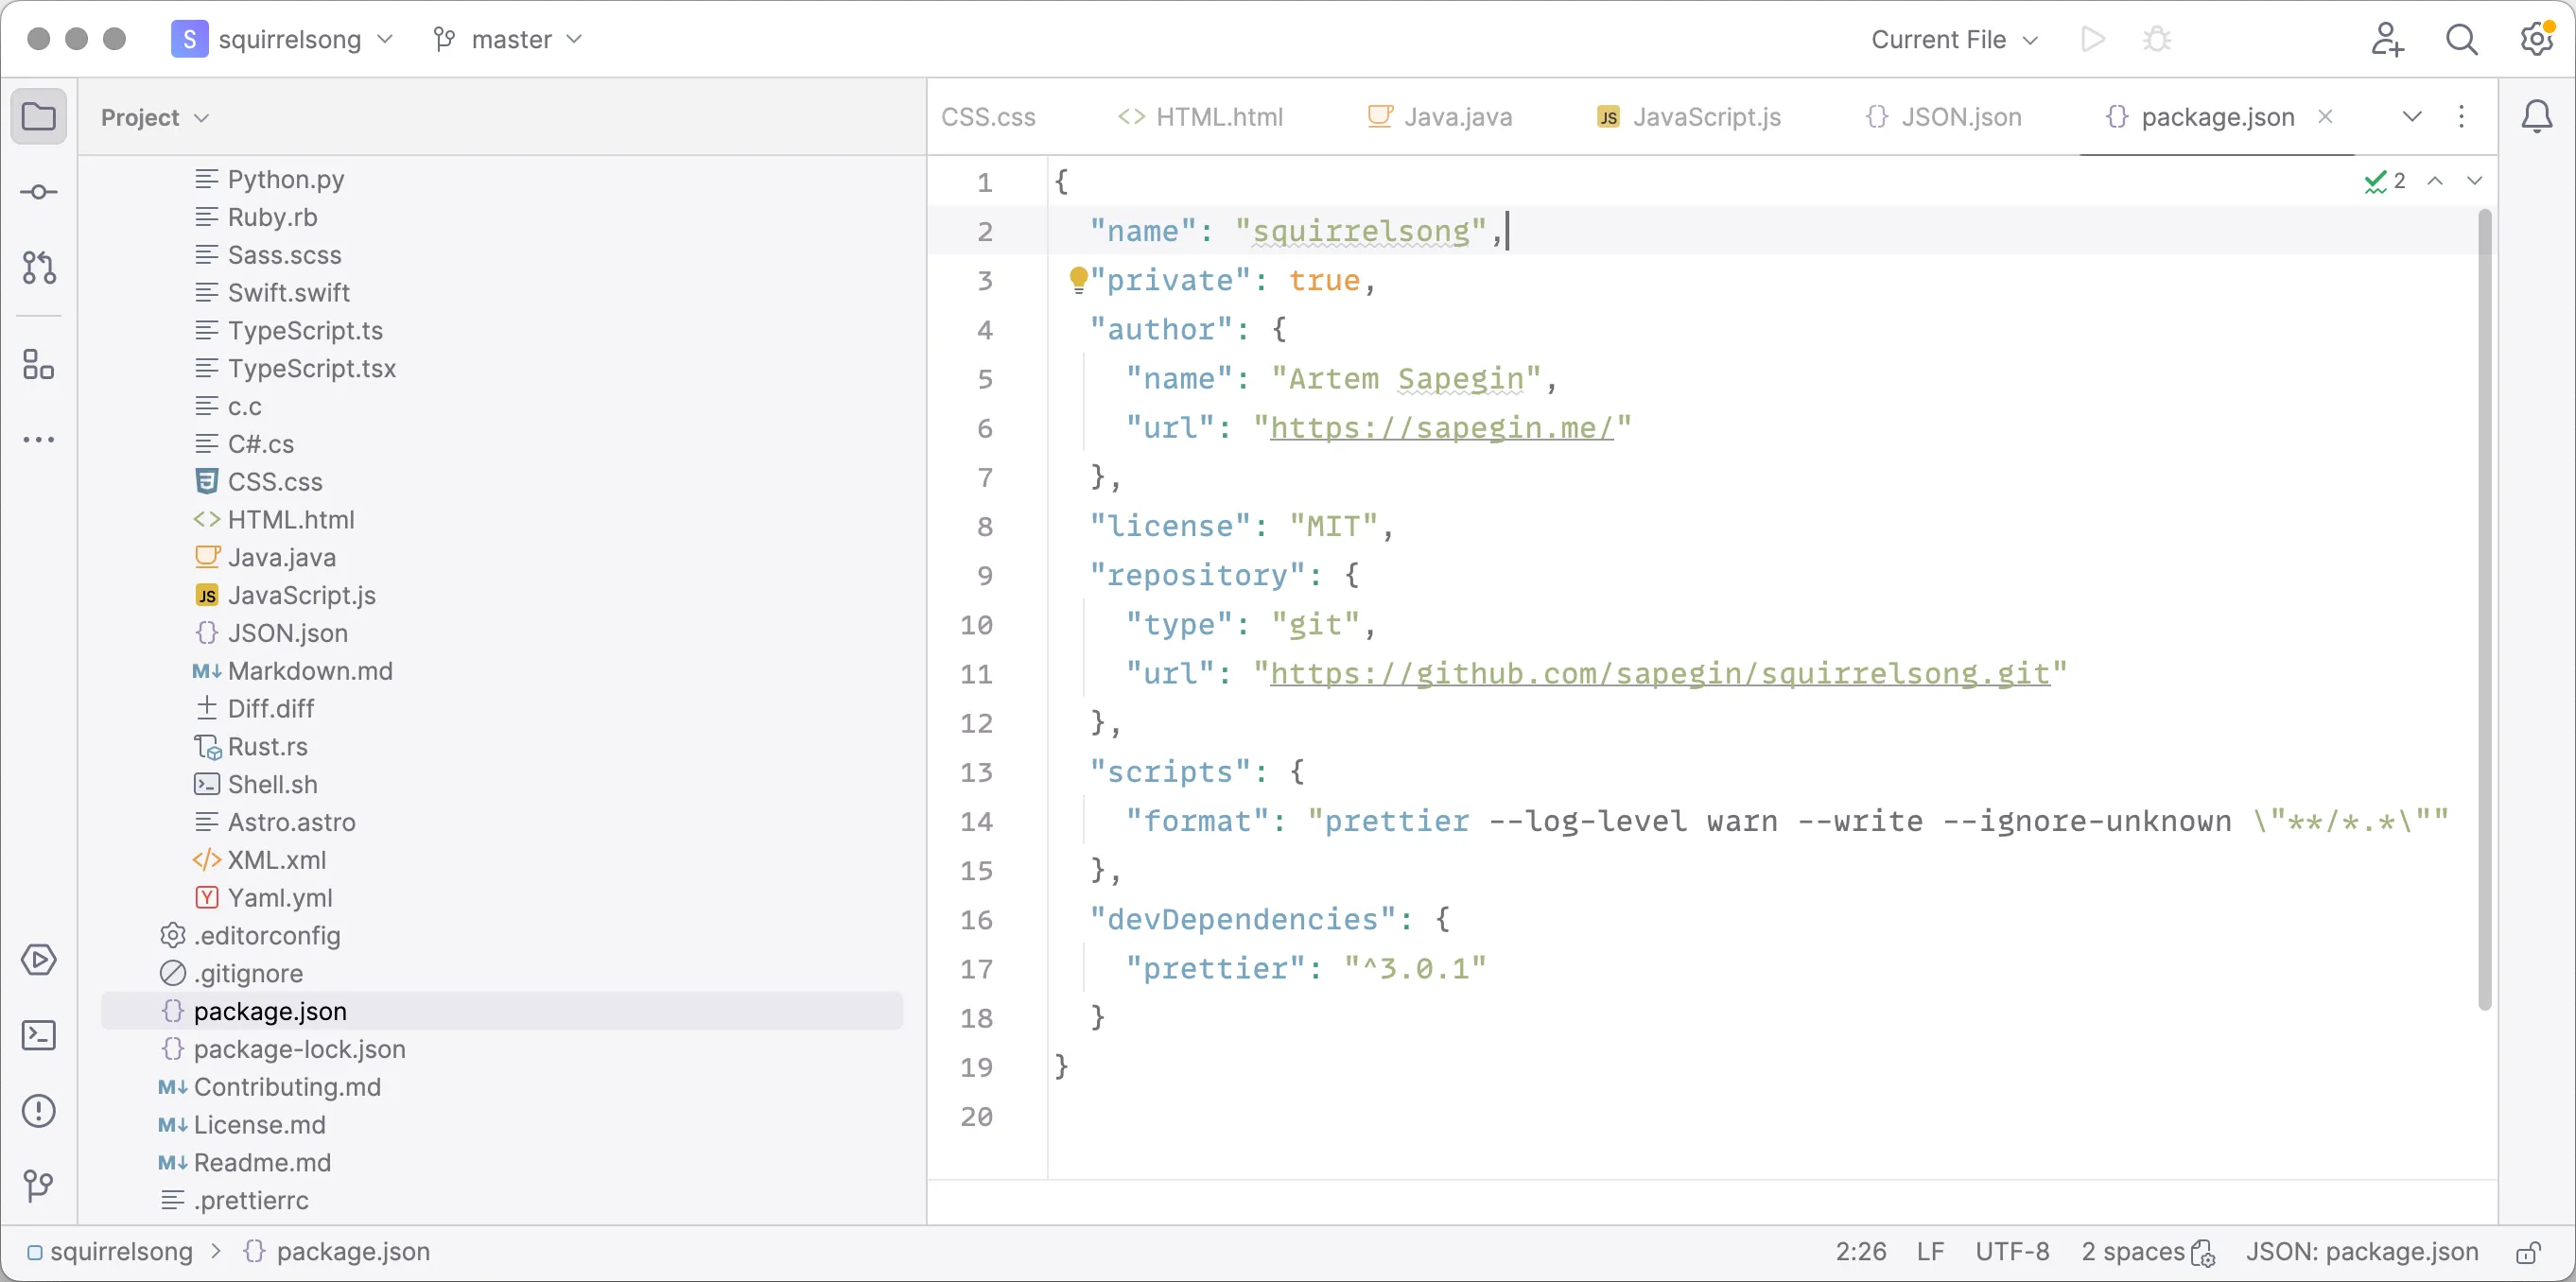Open the Project view options dropdown
The height and width of the screenshot is (1282, 2576).
pyautogui.click(x=155, y=117)
